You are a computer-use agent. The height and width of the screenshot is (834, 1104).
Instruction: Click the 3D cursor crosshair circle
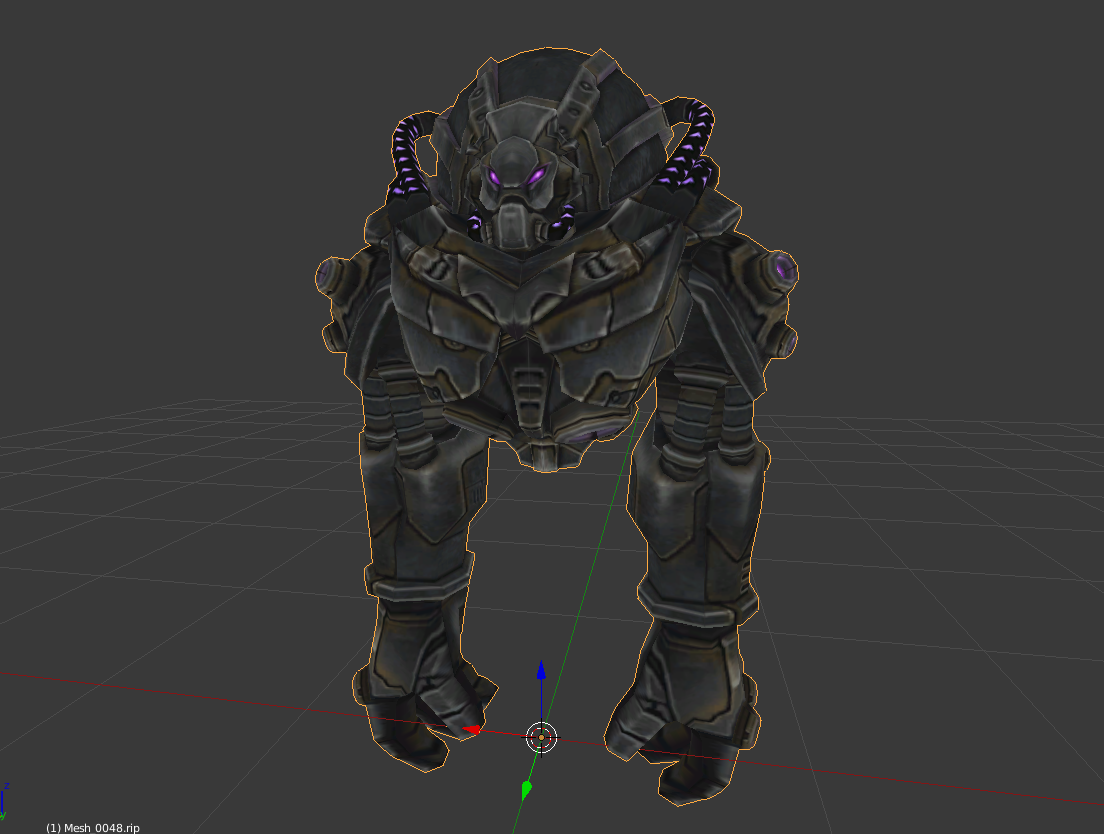coord(541,738)
